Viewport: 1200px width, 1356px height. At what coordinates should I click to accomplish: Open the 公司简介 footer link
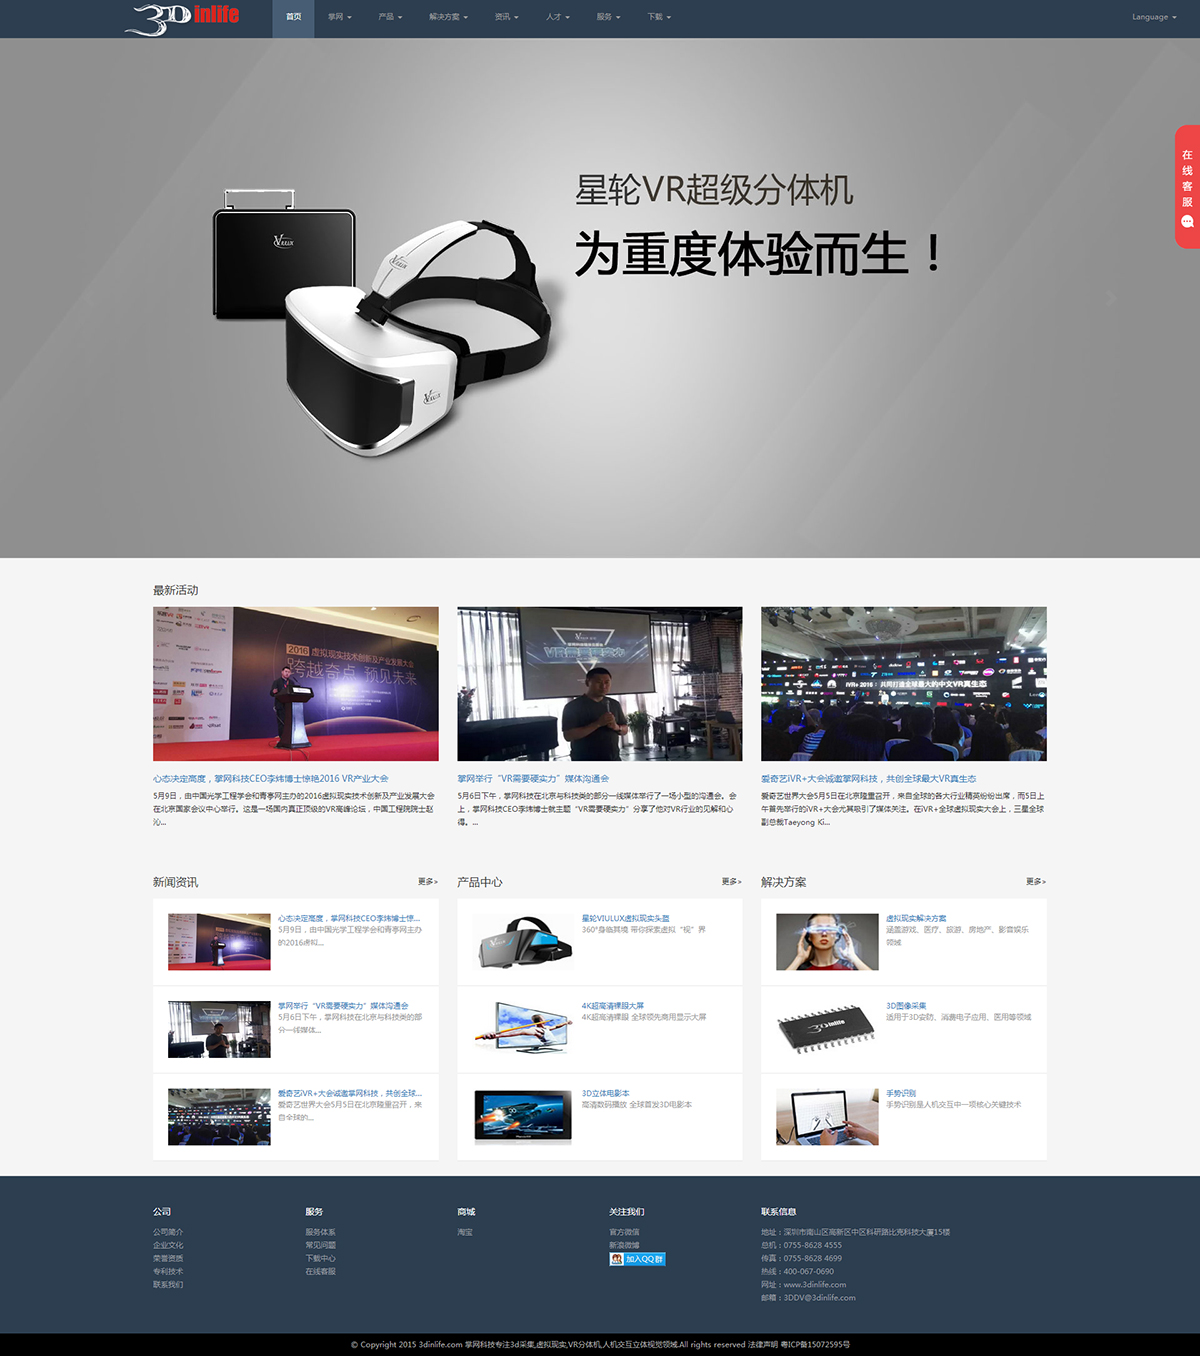click(168, 1232)
